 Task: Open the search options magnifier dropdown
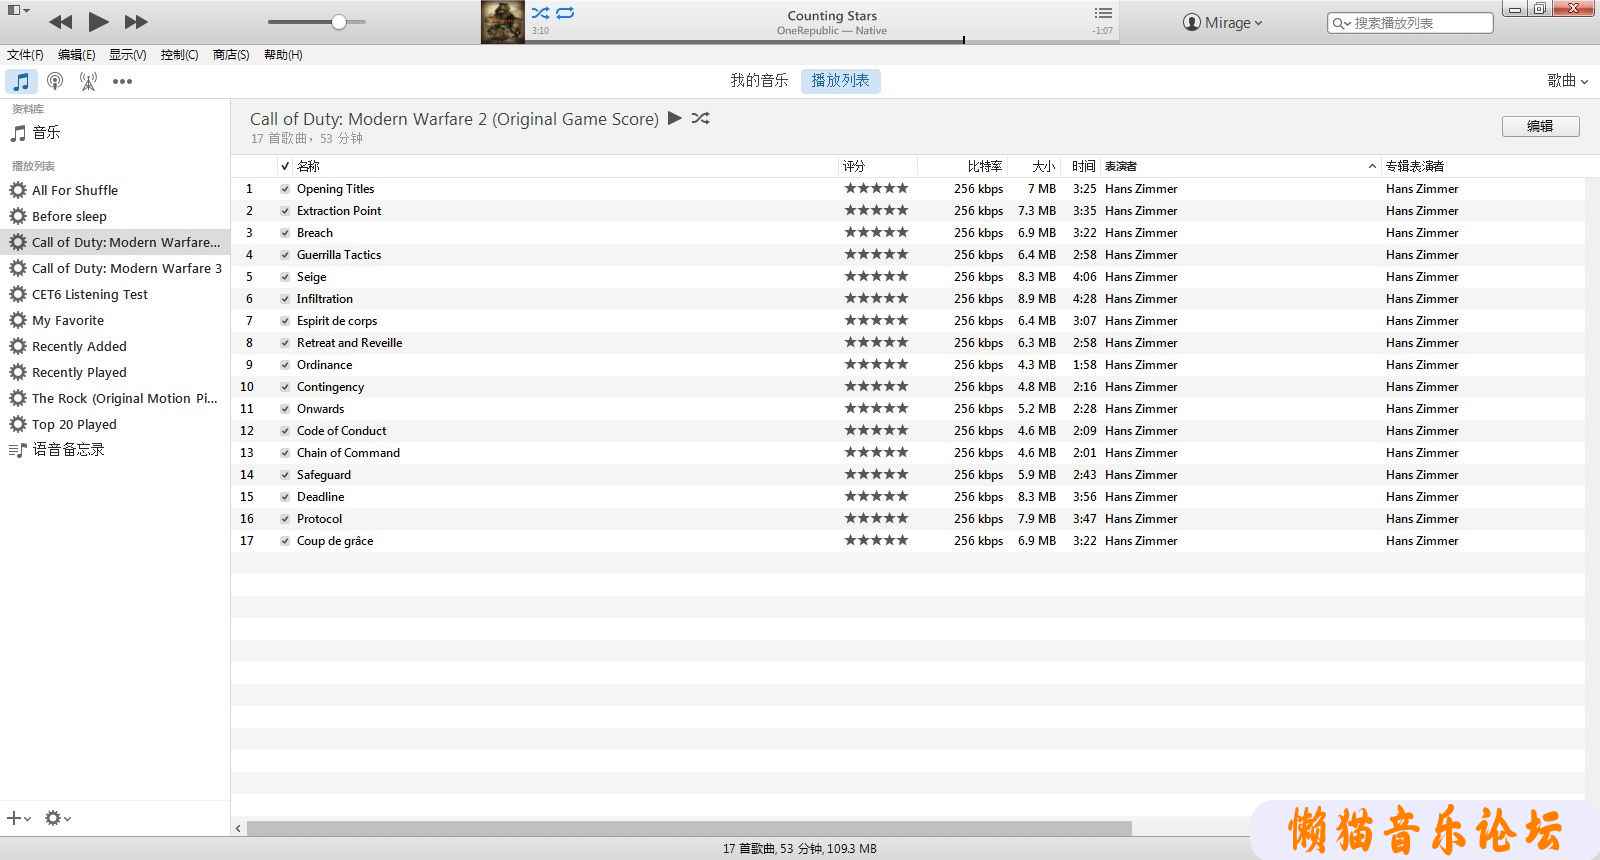pos(1341,23)
